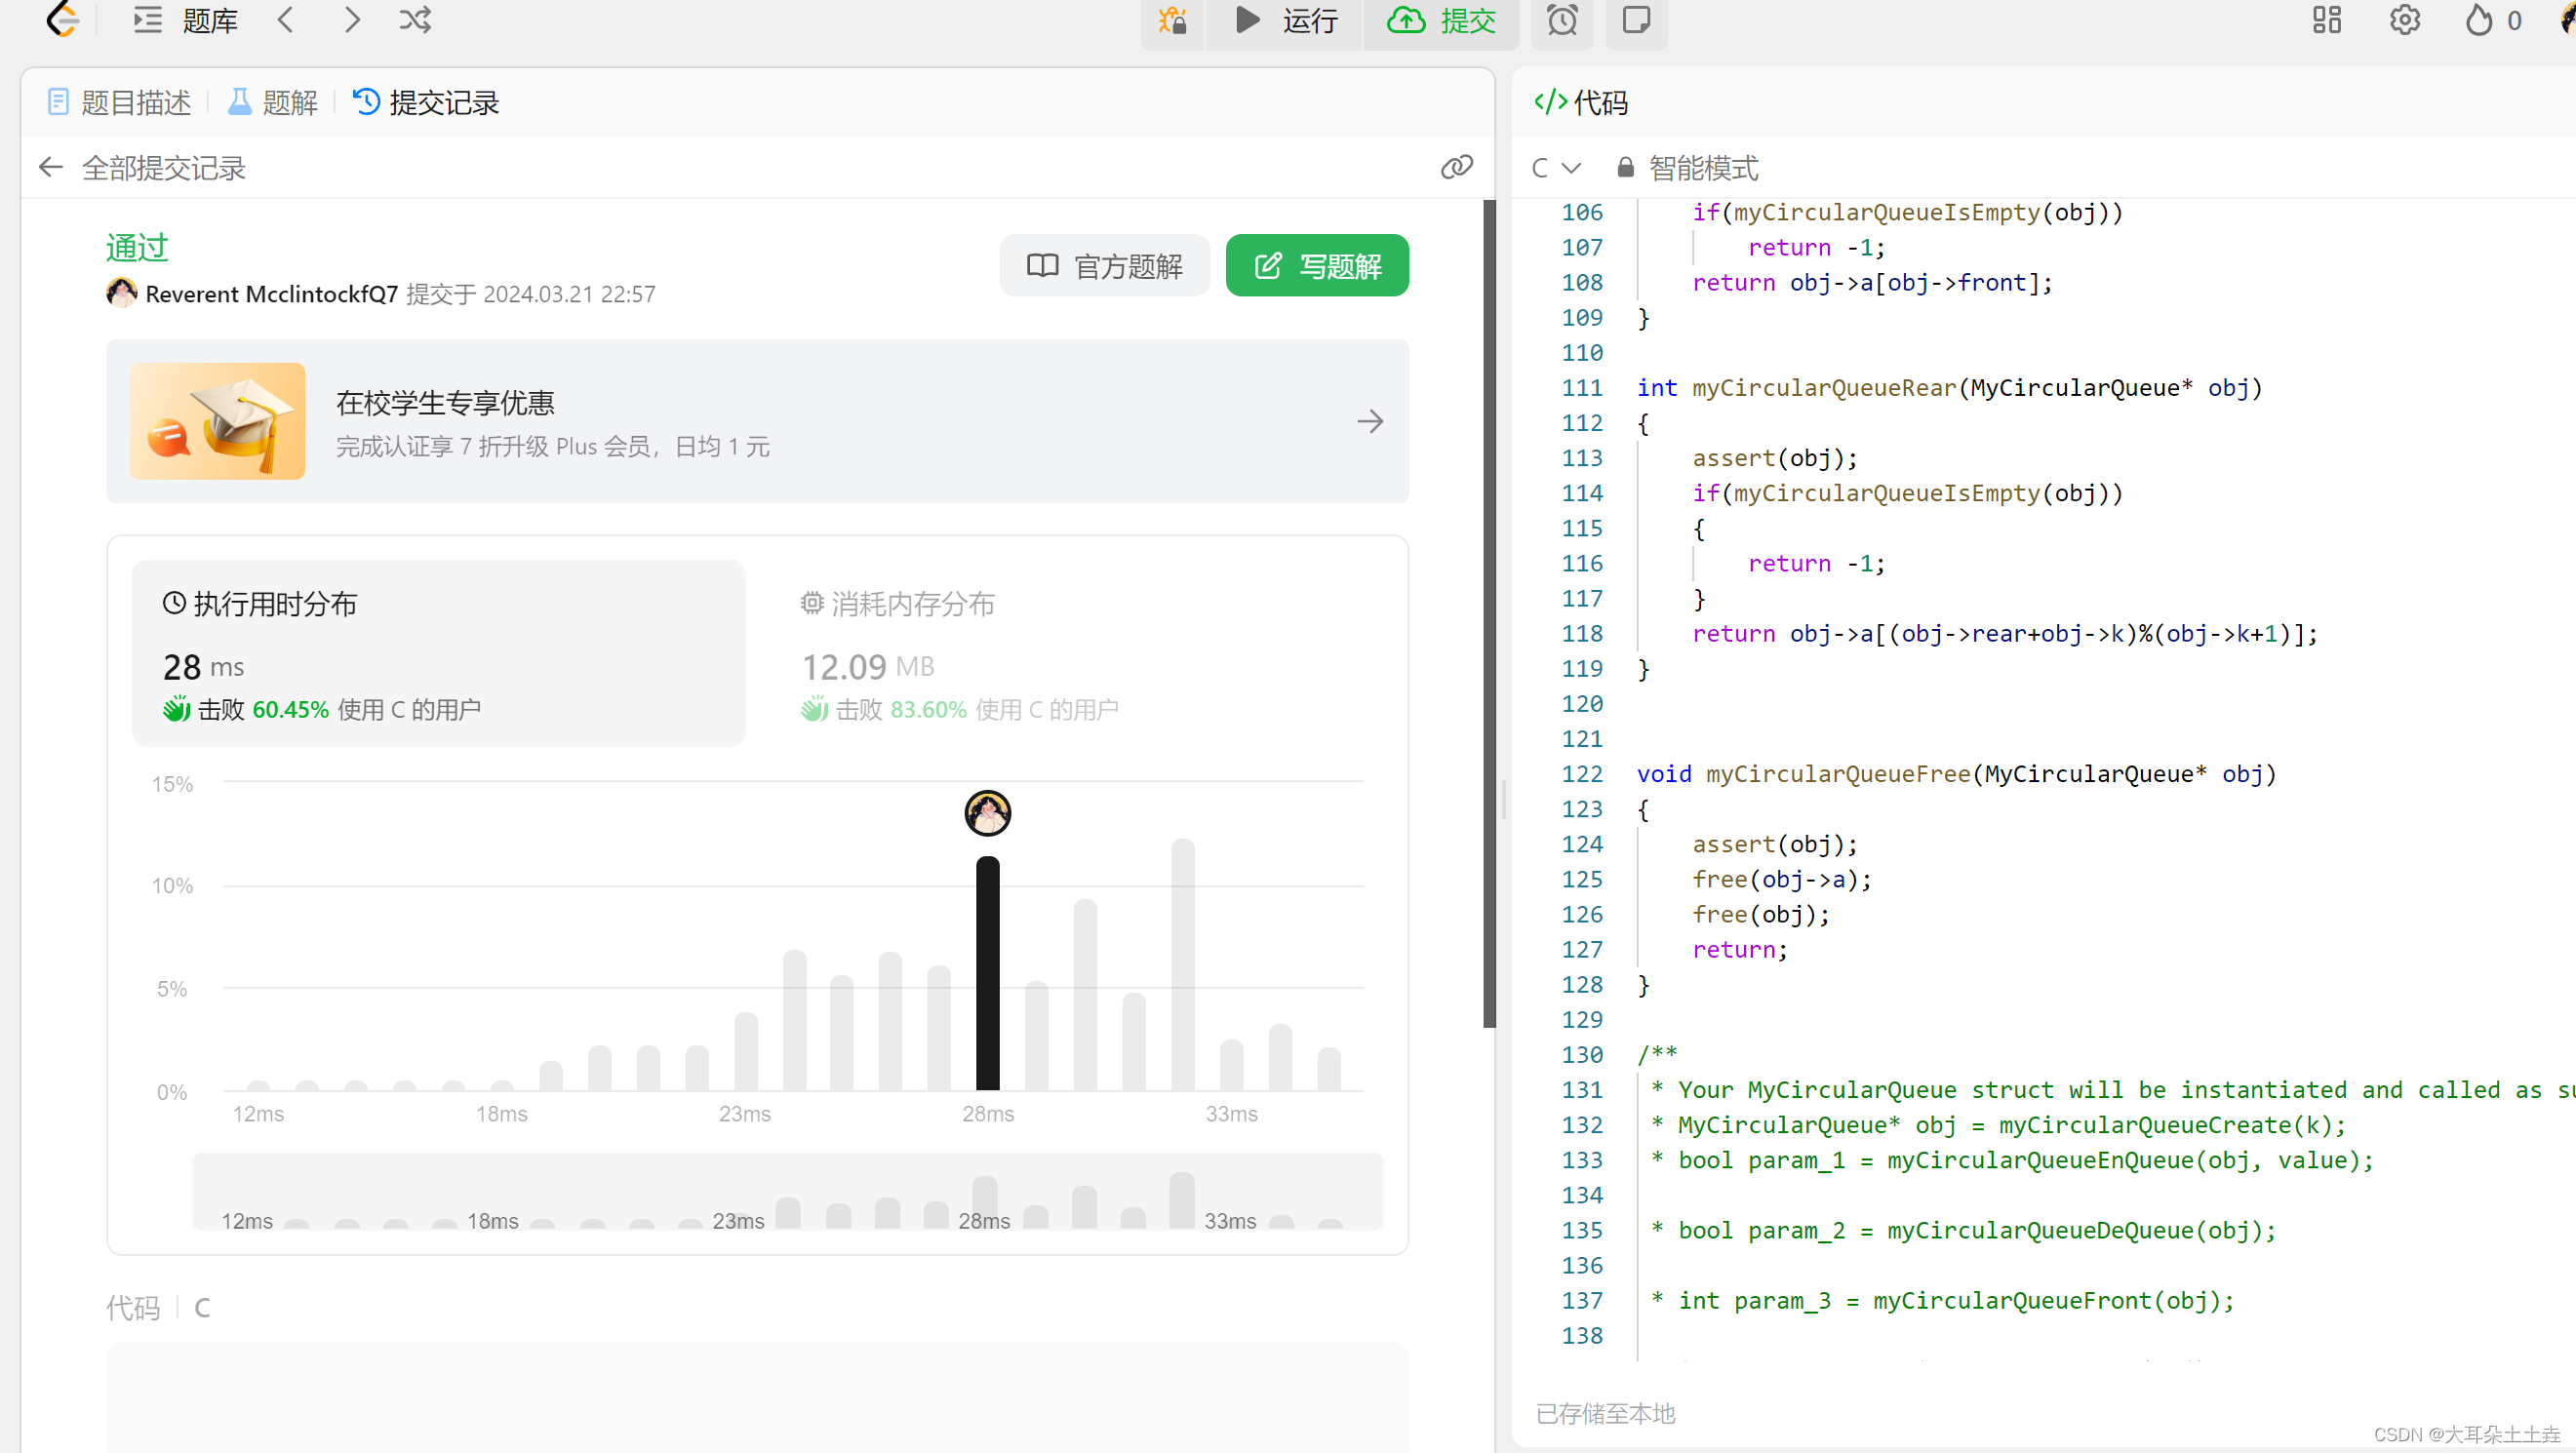This screenshot has height=1453, width=2576.
Task: Click the return obj->a[obj->front]; line
Action: (x=1872, y=283)
